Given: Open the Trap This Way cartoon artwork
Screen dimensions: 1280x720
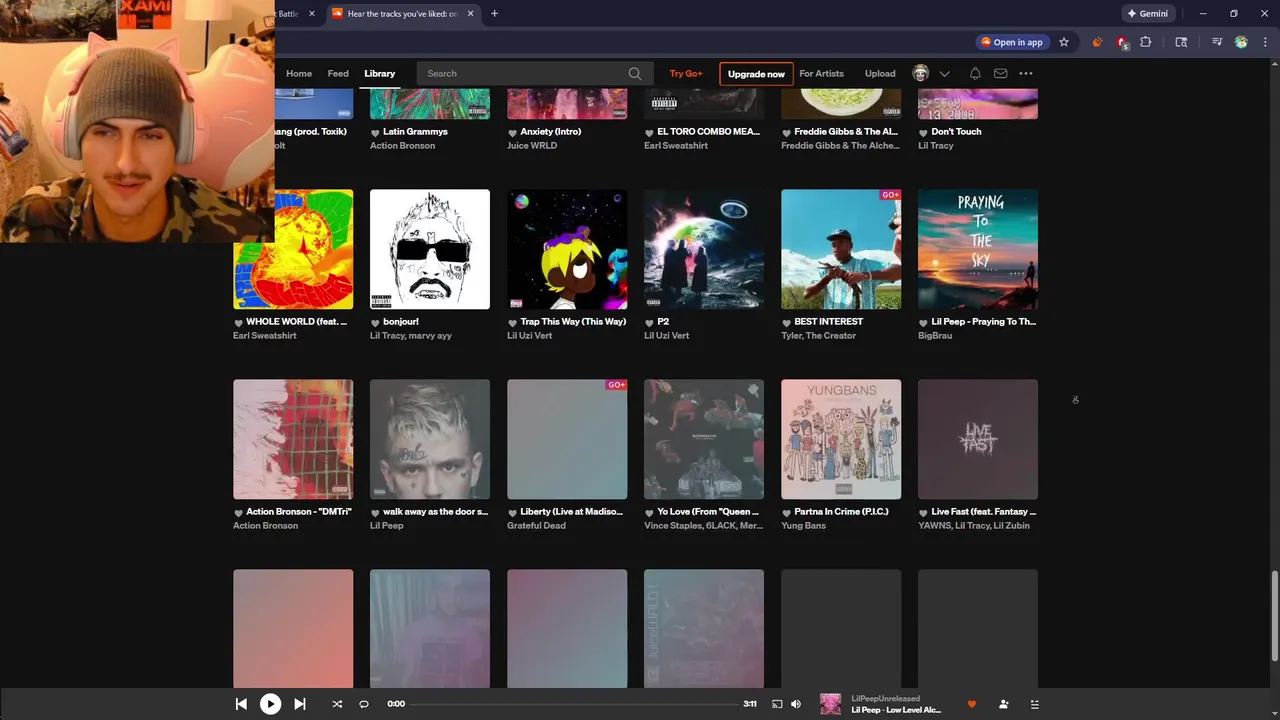Looking at the screenshot, I should (567, 249).
